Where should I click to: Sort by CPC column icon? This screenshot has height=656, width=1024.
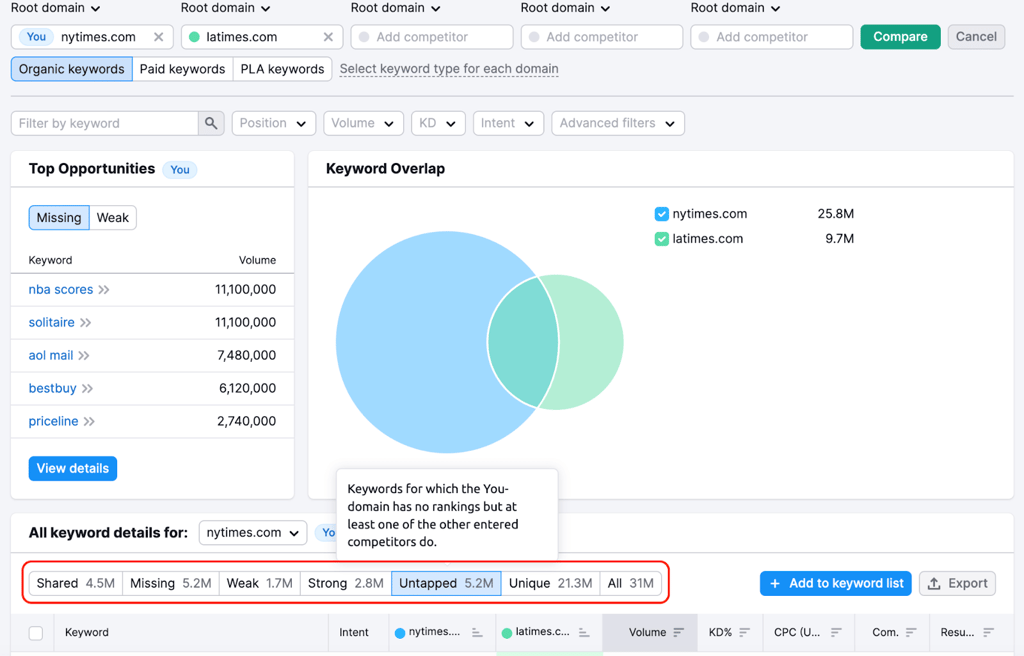click(x=836, y=632)
